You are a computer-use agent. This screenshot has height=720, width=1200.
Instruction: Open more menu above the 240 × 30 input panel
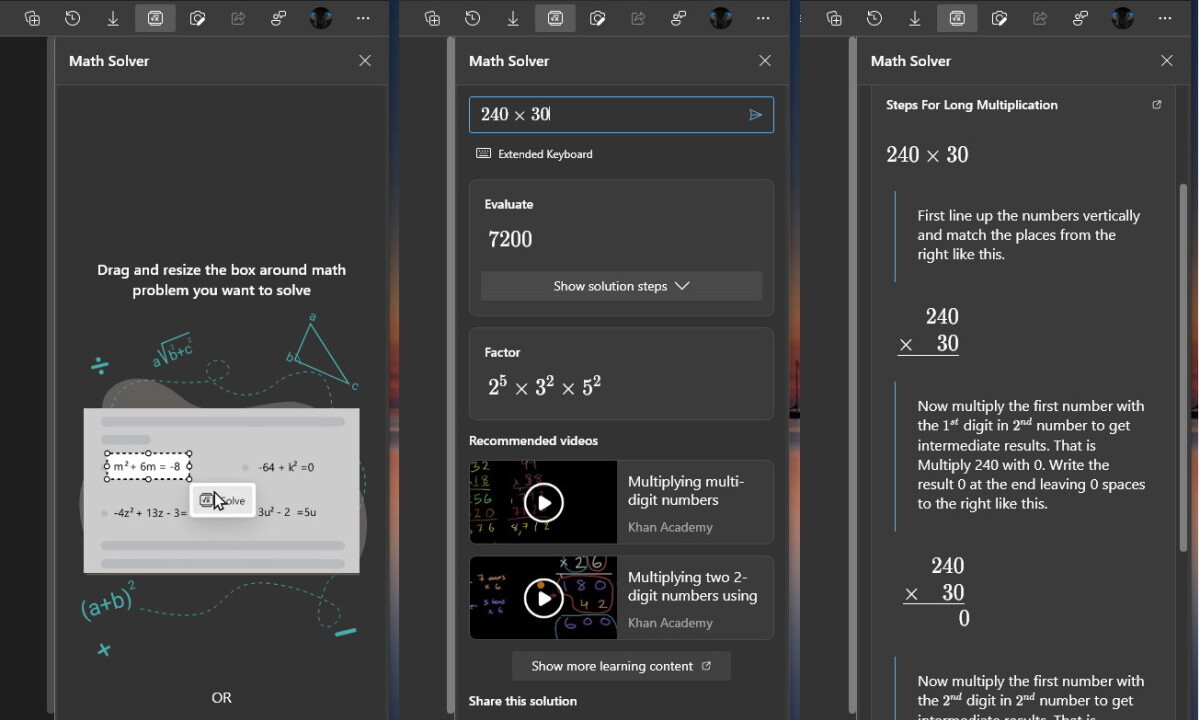(x=763, y=18)
